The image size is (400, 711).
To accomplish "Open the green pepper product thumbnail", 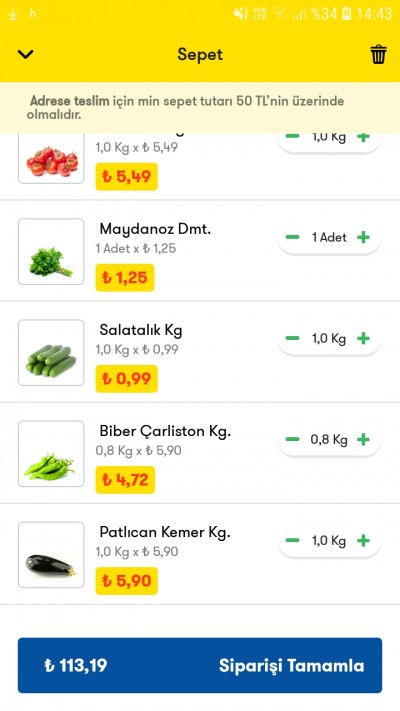I will pyautogui.click(x=51, y=454).
